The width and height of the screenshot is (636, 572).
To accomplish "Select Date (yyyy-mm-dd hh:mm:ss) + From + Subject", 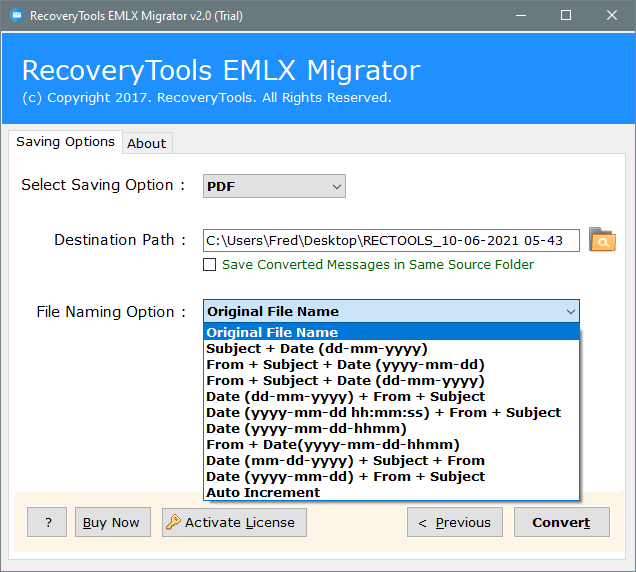I will pos(391,413).
